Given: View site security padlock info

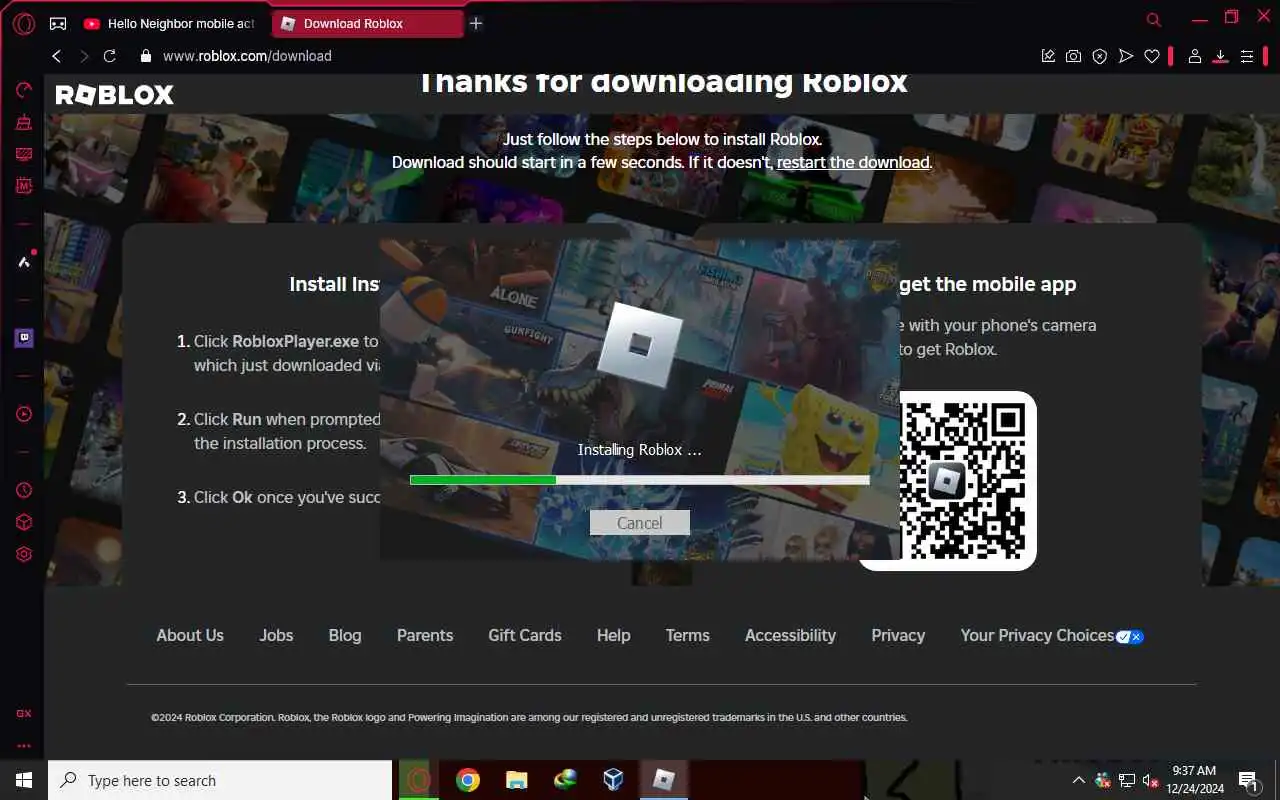Looking at the screenshot, I should (146, 56).
